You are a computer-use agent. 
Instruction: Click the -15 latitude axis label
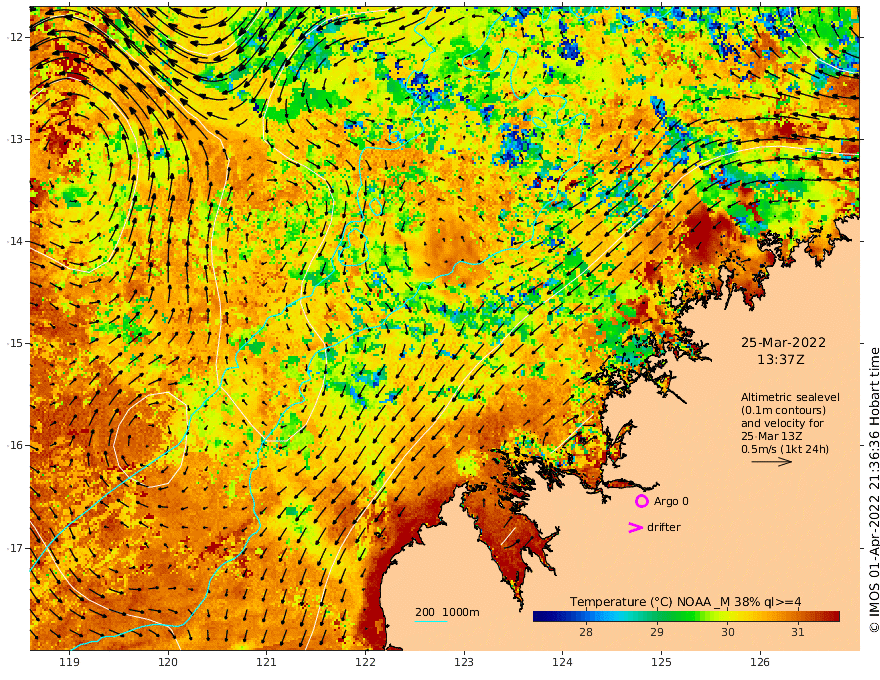(x=15, y=343)
